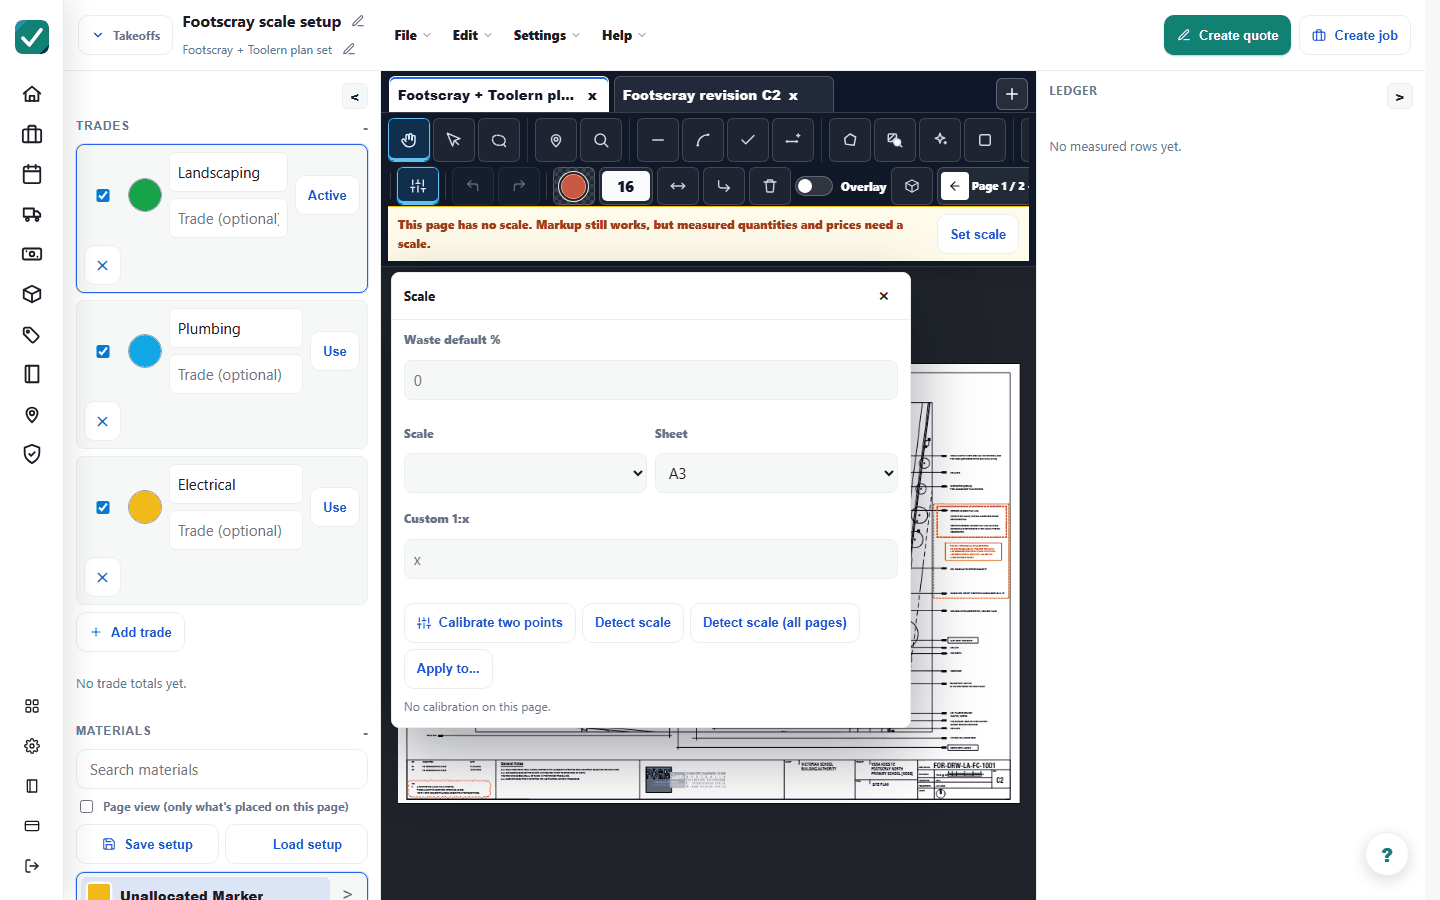Open the delivery truck icon in sidebar
The image size is (1440, 900).
click(x=32, y=214)
